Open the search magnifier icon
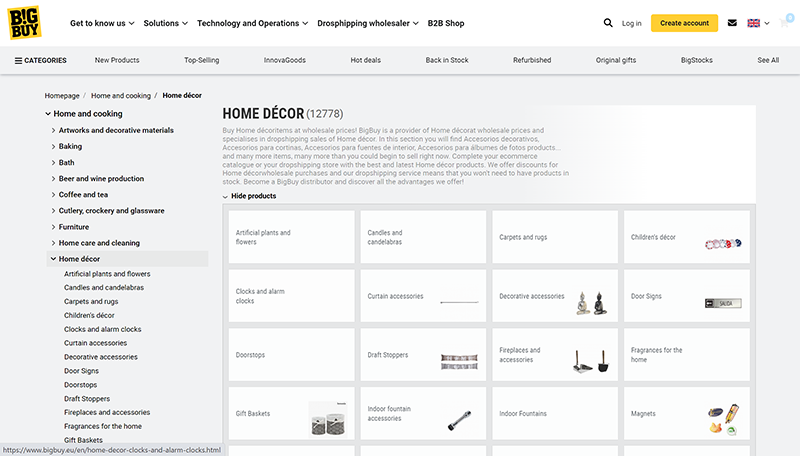The width and height of the screenshot is (800, 456). point(608,23)
